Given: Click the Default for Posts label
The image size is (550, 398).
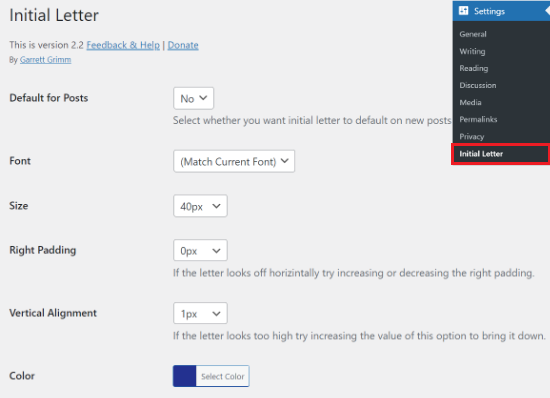Looking at the screenshot, I should pos(49,98).
